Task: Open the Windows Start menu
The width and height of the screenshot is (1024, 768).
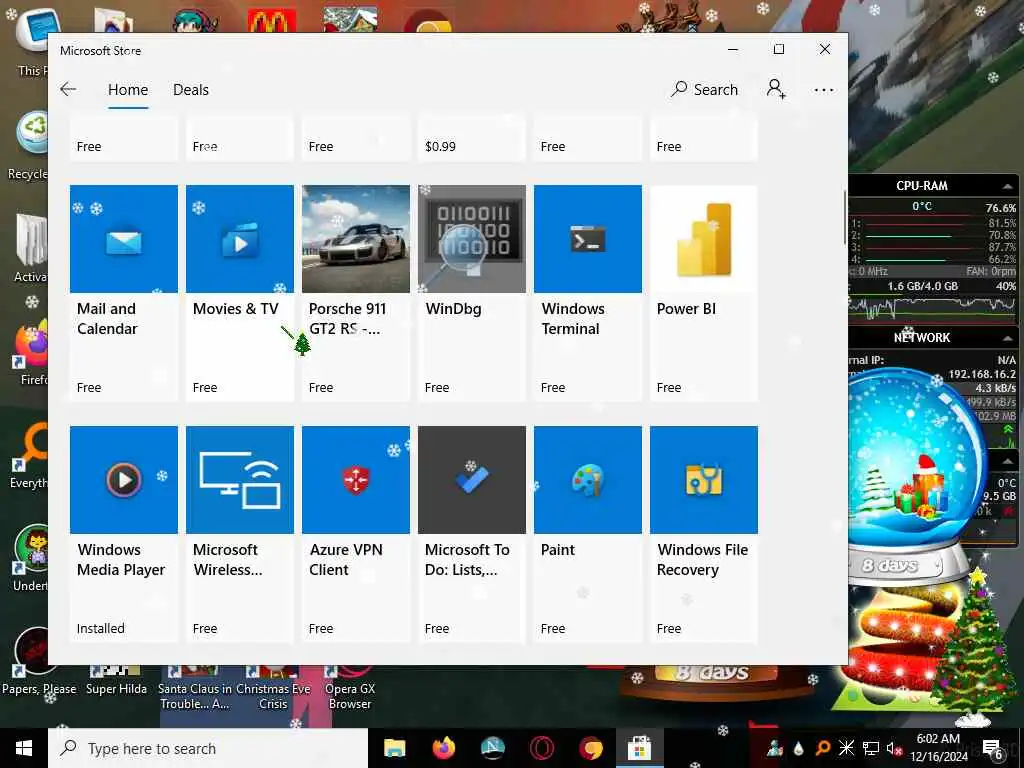Action: click(x=24, y=748)
